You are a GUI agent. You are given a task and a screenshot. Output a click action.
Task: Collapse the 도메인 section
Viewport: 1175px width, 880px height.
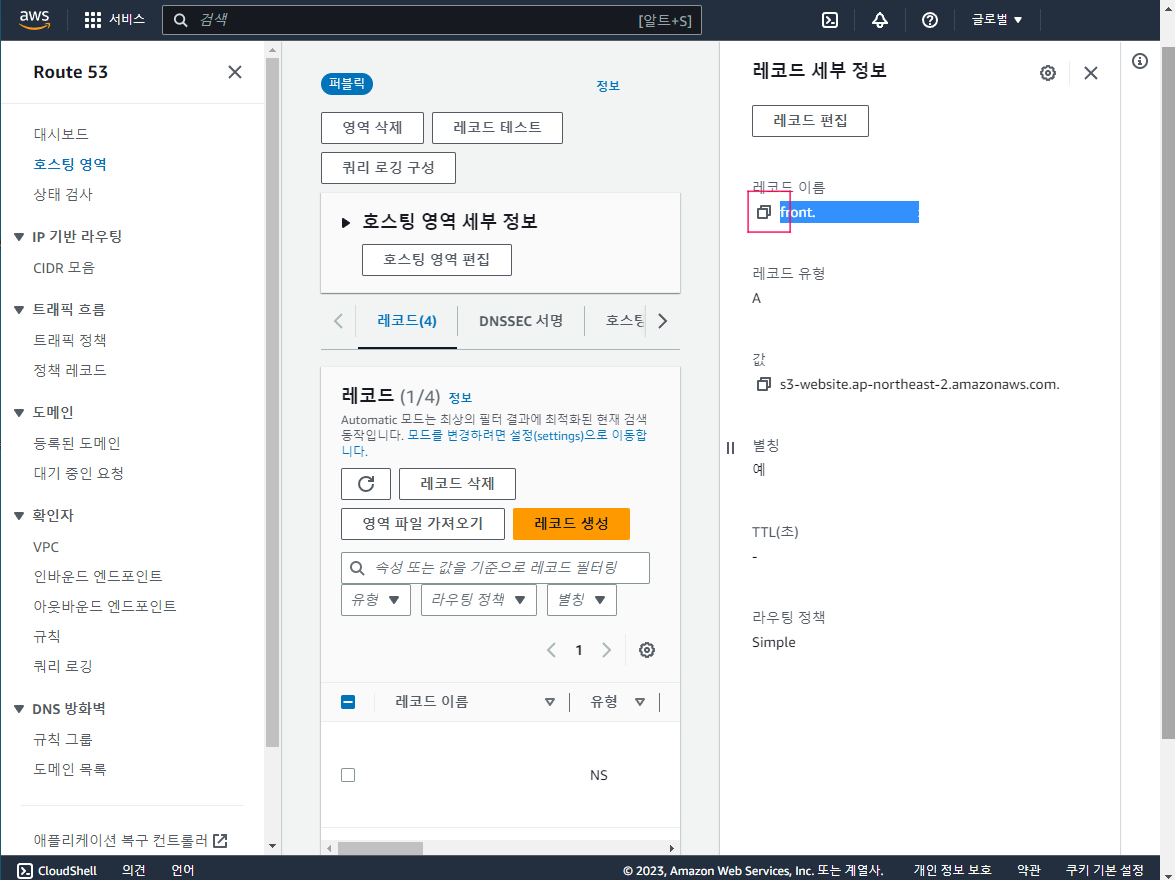[x=19, y=412]
